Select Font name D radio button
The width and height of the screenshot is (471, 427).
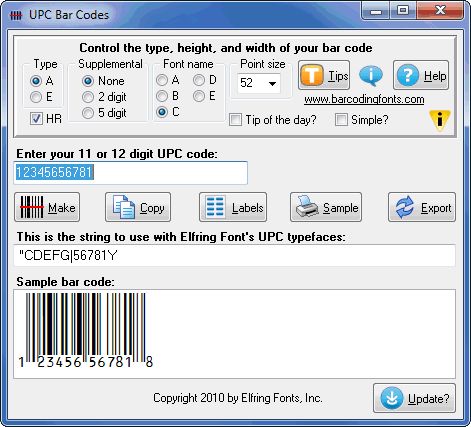199,80
